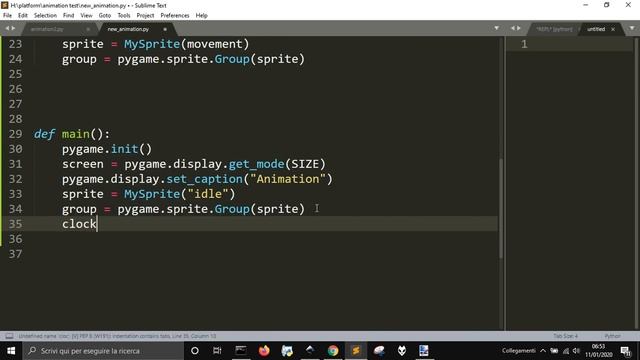Open the white bird-like taskbar icon

click(379, 351)
